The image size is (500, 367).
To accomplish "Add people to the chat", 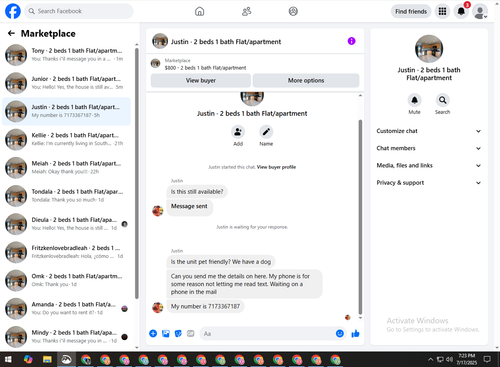I will [238, 132].
